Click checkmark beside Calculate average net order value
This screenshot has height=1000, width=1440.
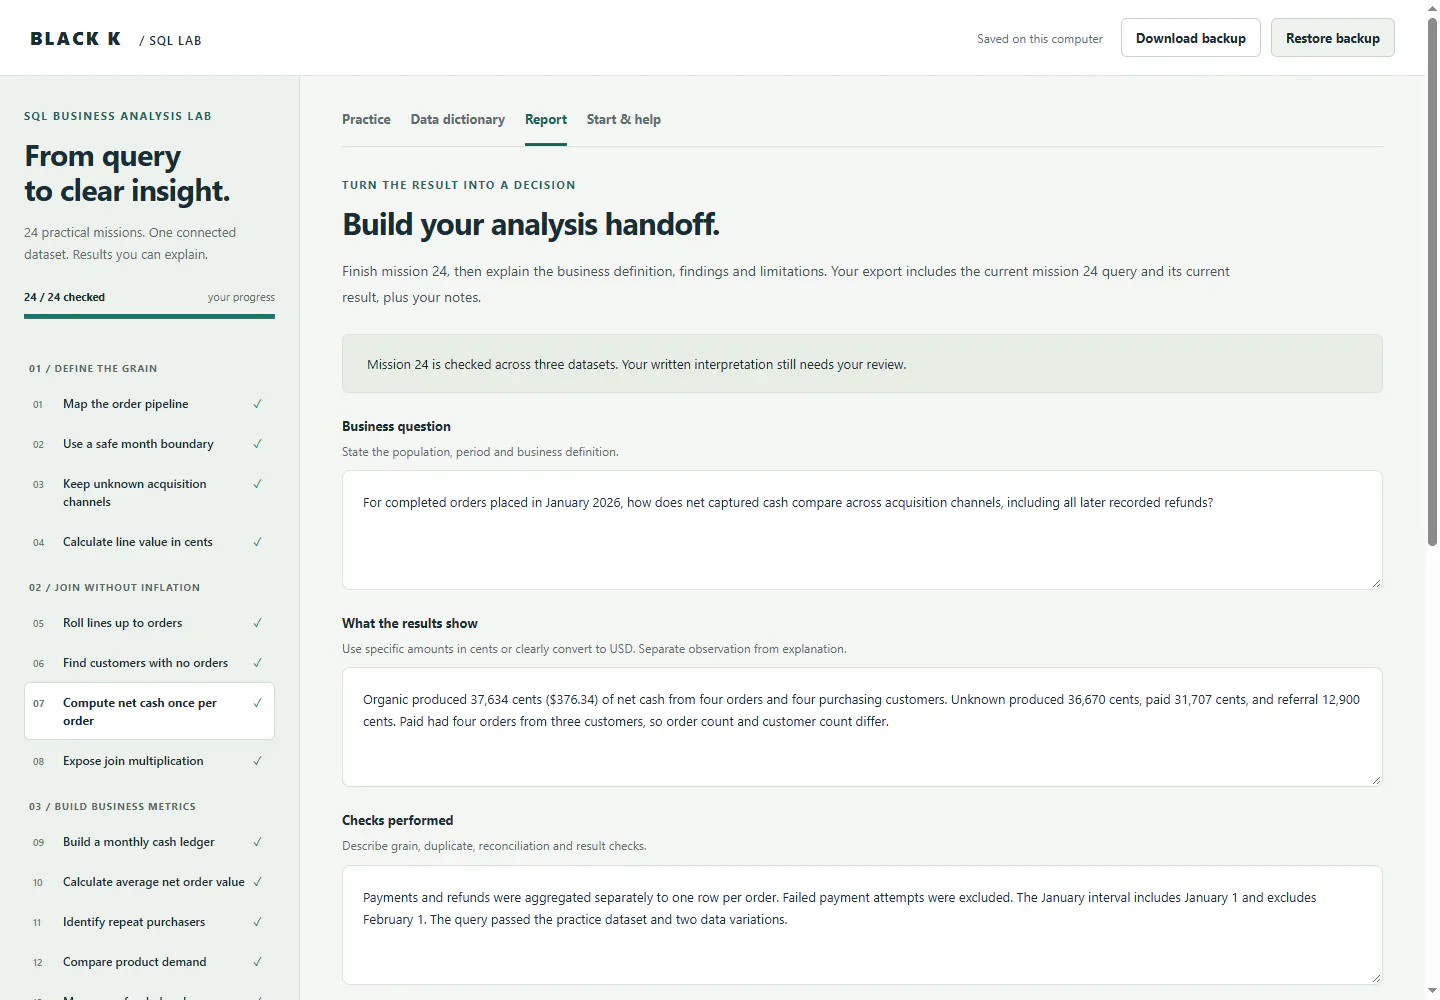[258, 882]
